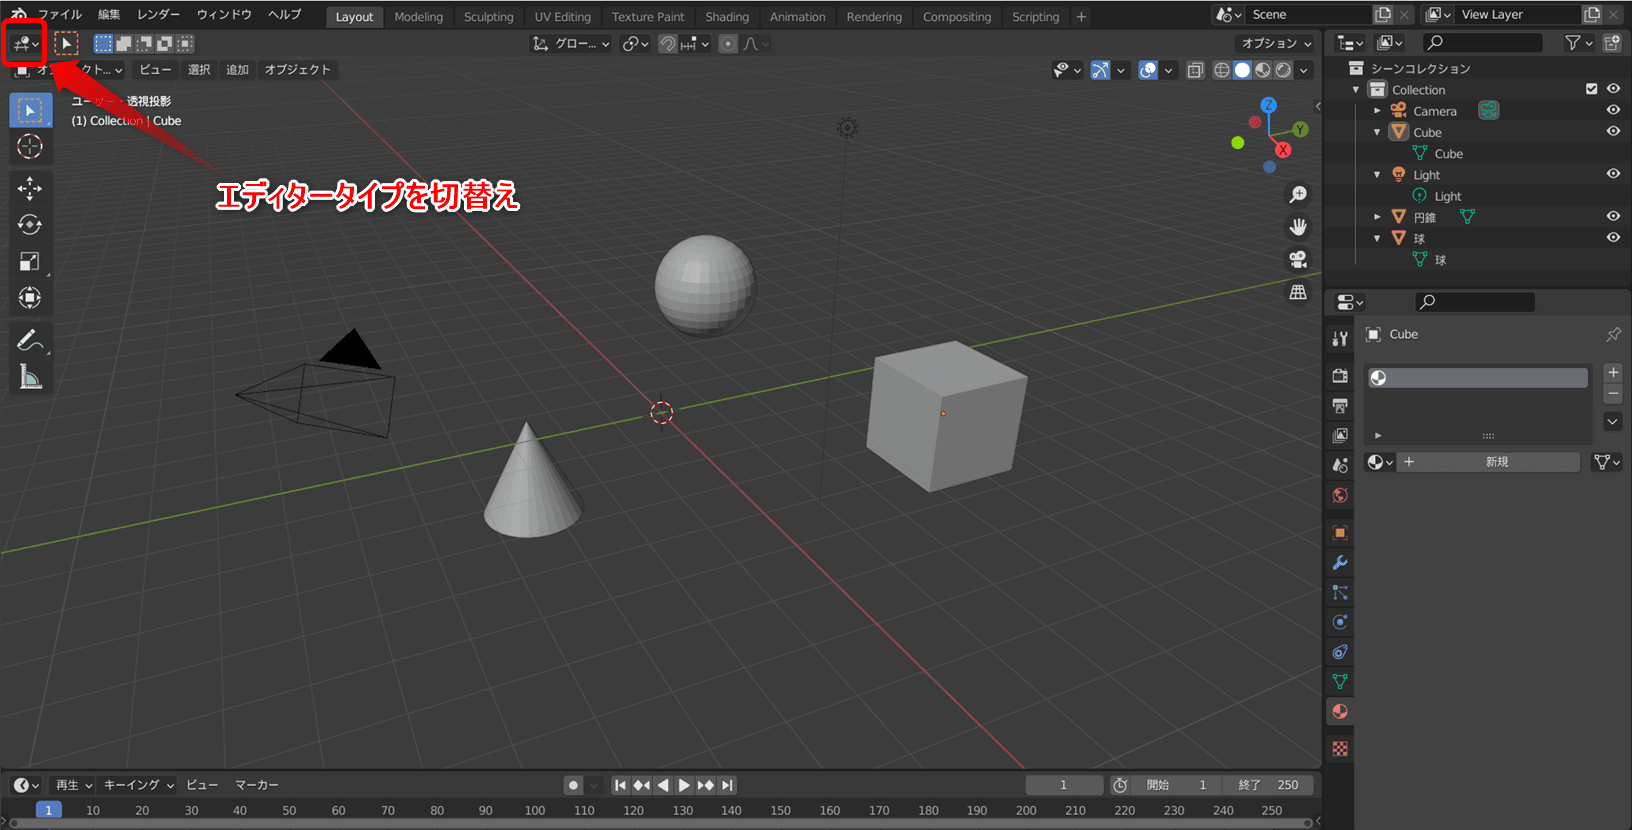
Task: Open the Tool settings properties tab
Action: (1340, 339)
